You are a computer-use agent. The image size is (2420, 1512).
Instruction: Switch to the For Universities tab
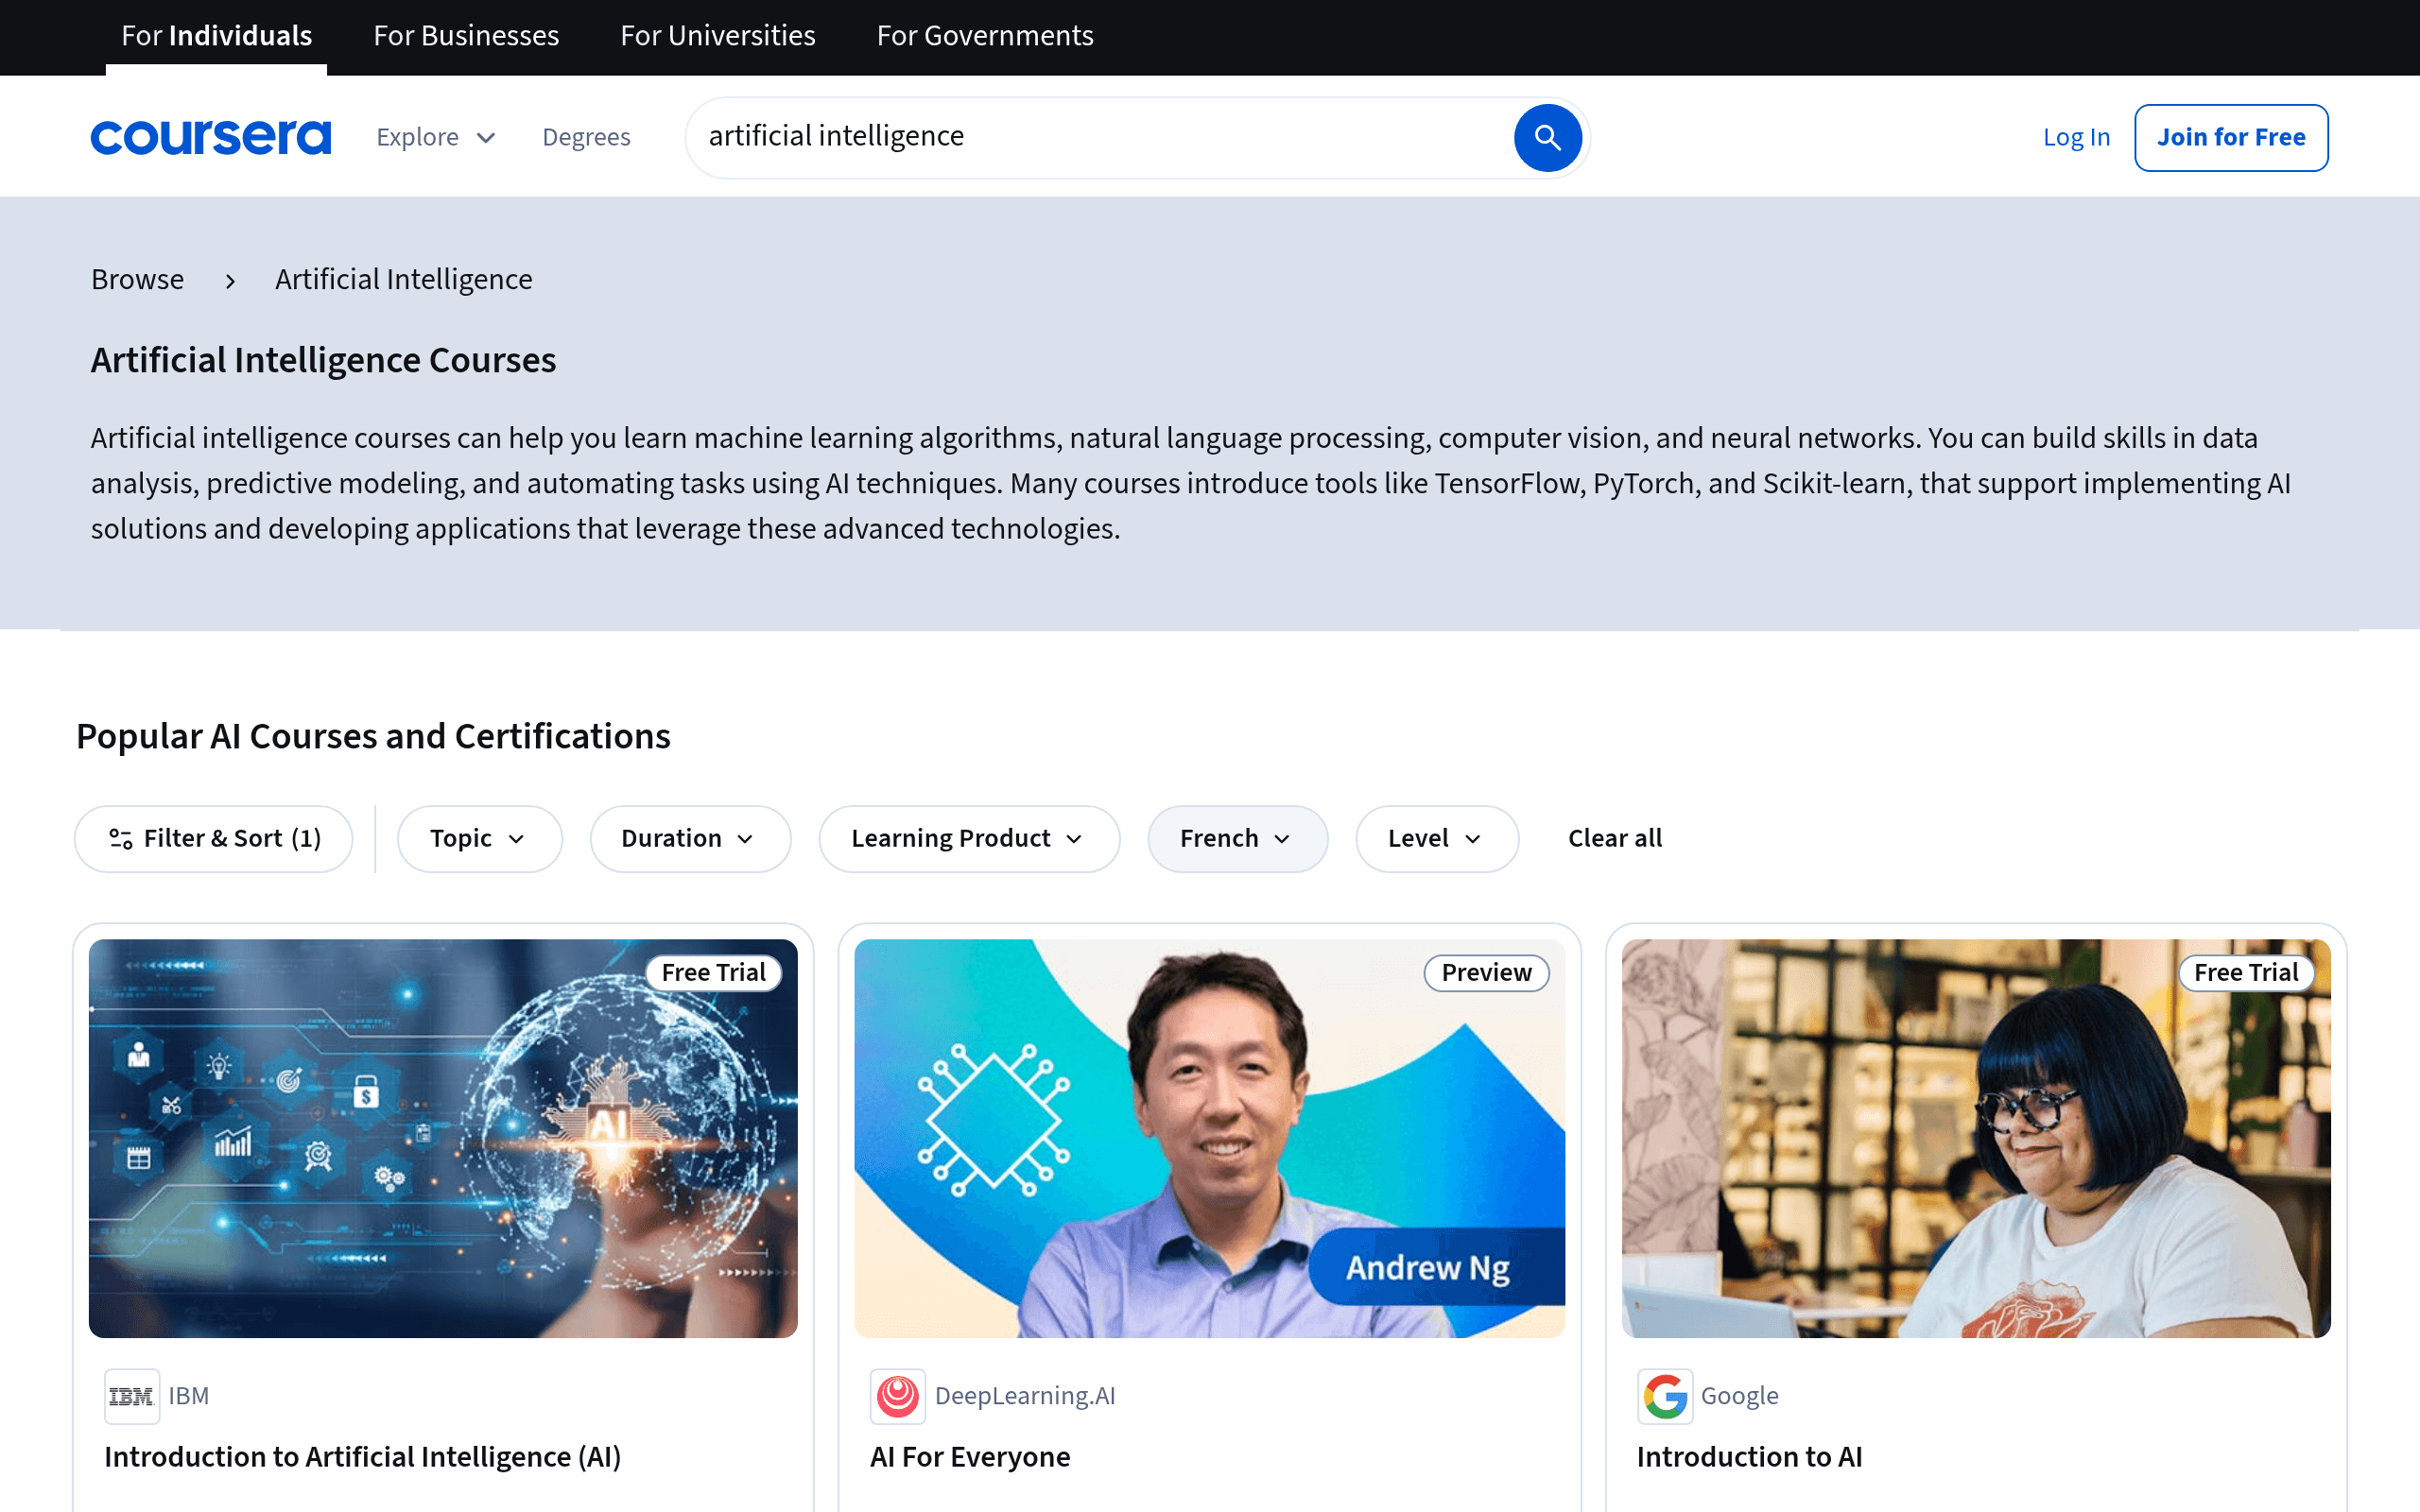coord(718,36)
